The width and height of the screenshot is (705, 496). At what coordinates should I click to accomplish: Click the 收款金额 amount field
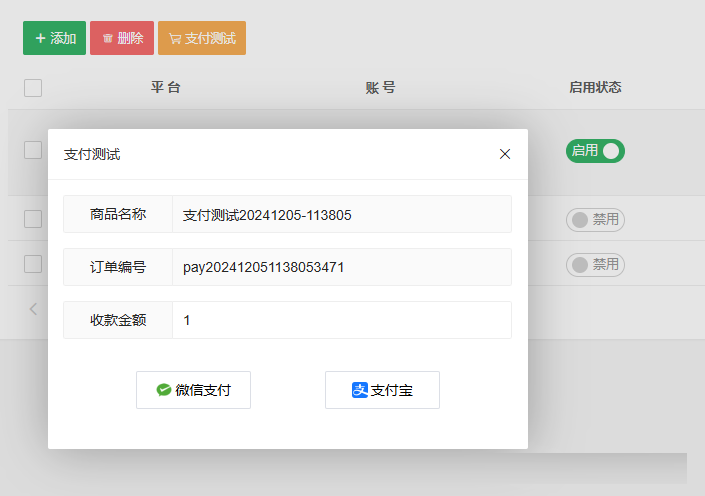341,320
